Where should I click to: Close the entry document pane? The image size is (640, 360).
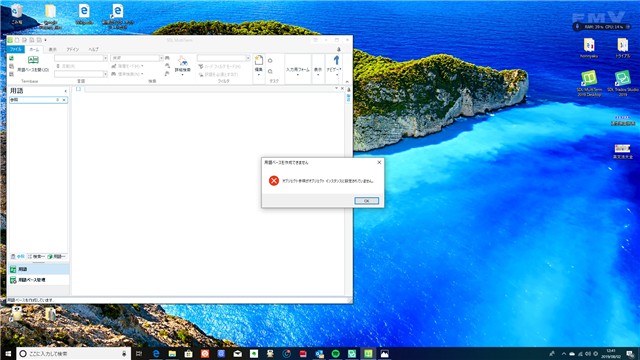342,89
